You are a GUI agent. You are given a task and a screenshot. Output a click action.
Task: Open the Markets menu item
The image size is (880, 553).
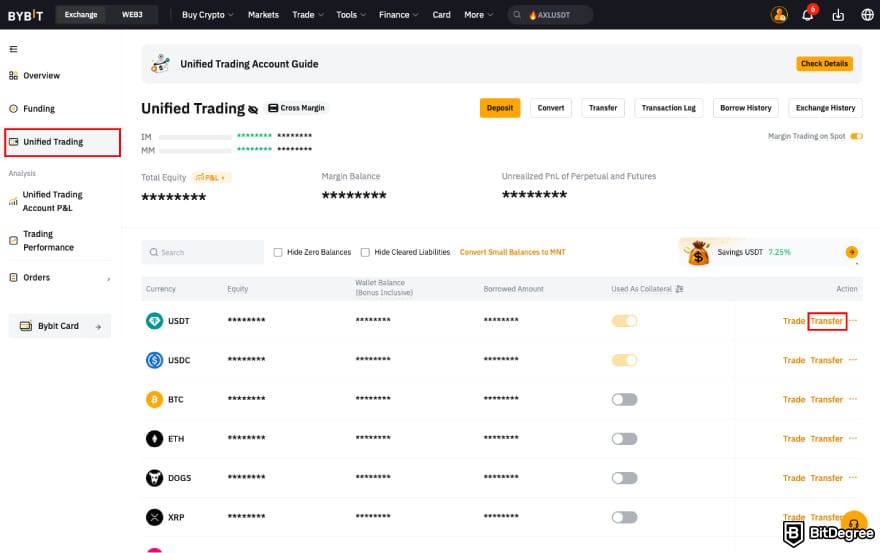(x=263, y=15)
